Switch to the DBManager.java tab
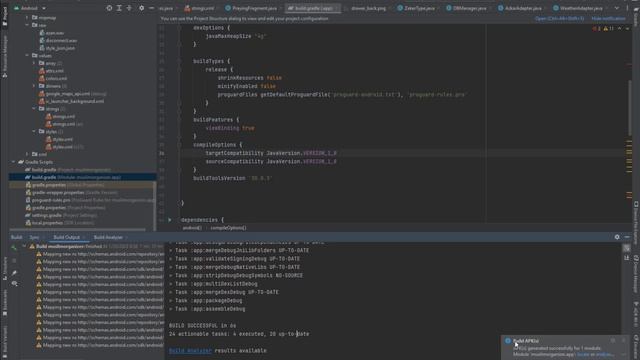 tap(469, 8)
